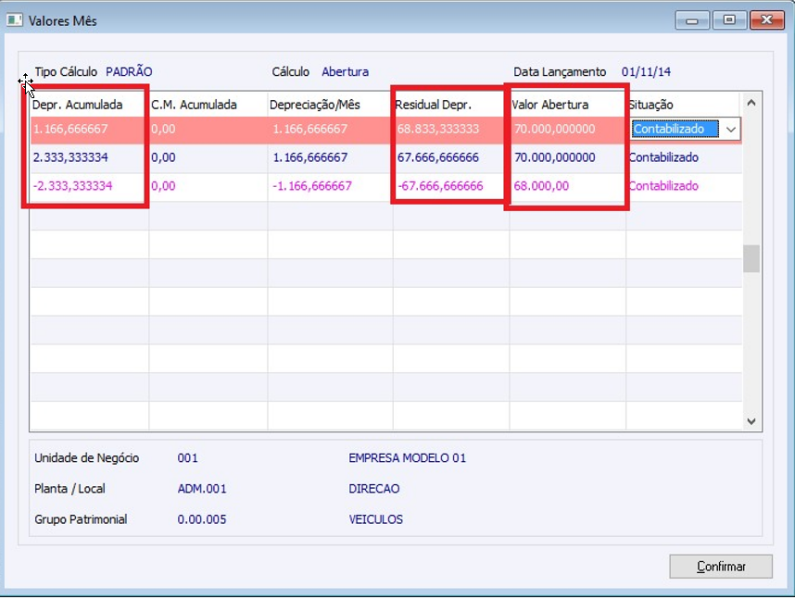Screen dimensions: 795x599
Task: Click the Abertura Cálculo value
Action: 345,72
